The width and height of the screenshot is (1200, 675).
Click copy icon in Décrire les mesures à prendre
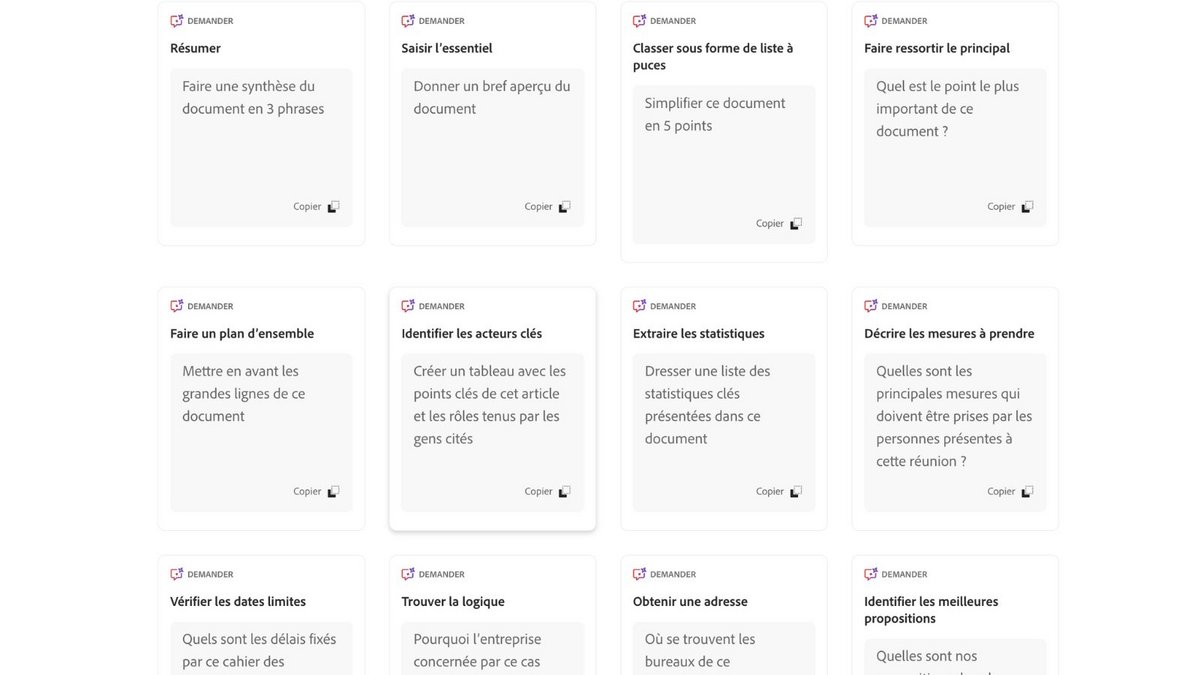[1028, 492]
